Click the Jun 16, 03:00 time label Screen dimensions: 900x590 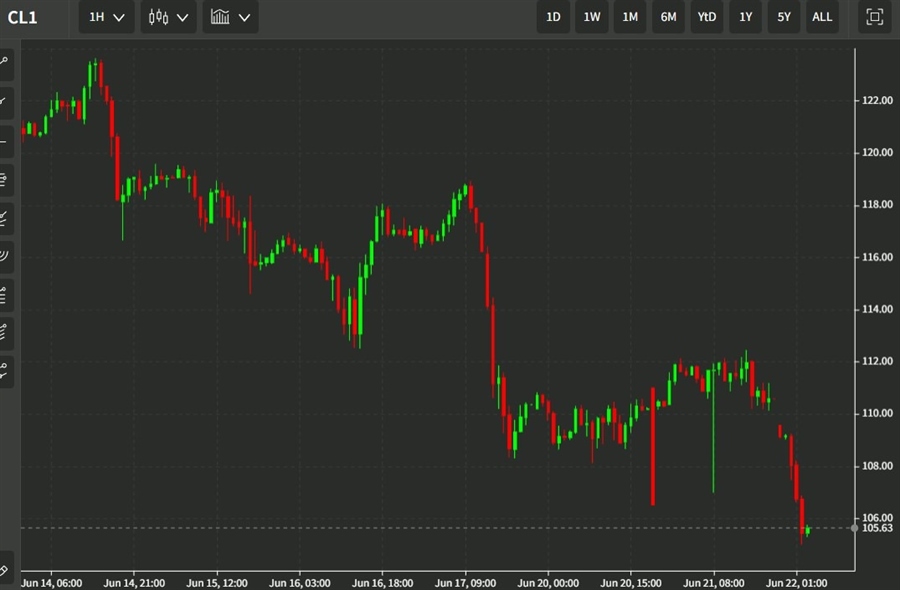300,583
